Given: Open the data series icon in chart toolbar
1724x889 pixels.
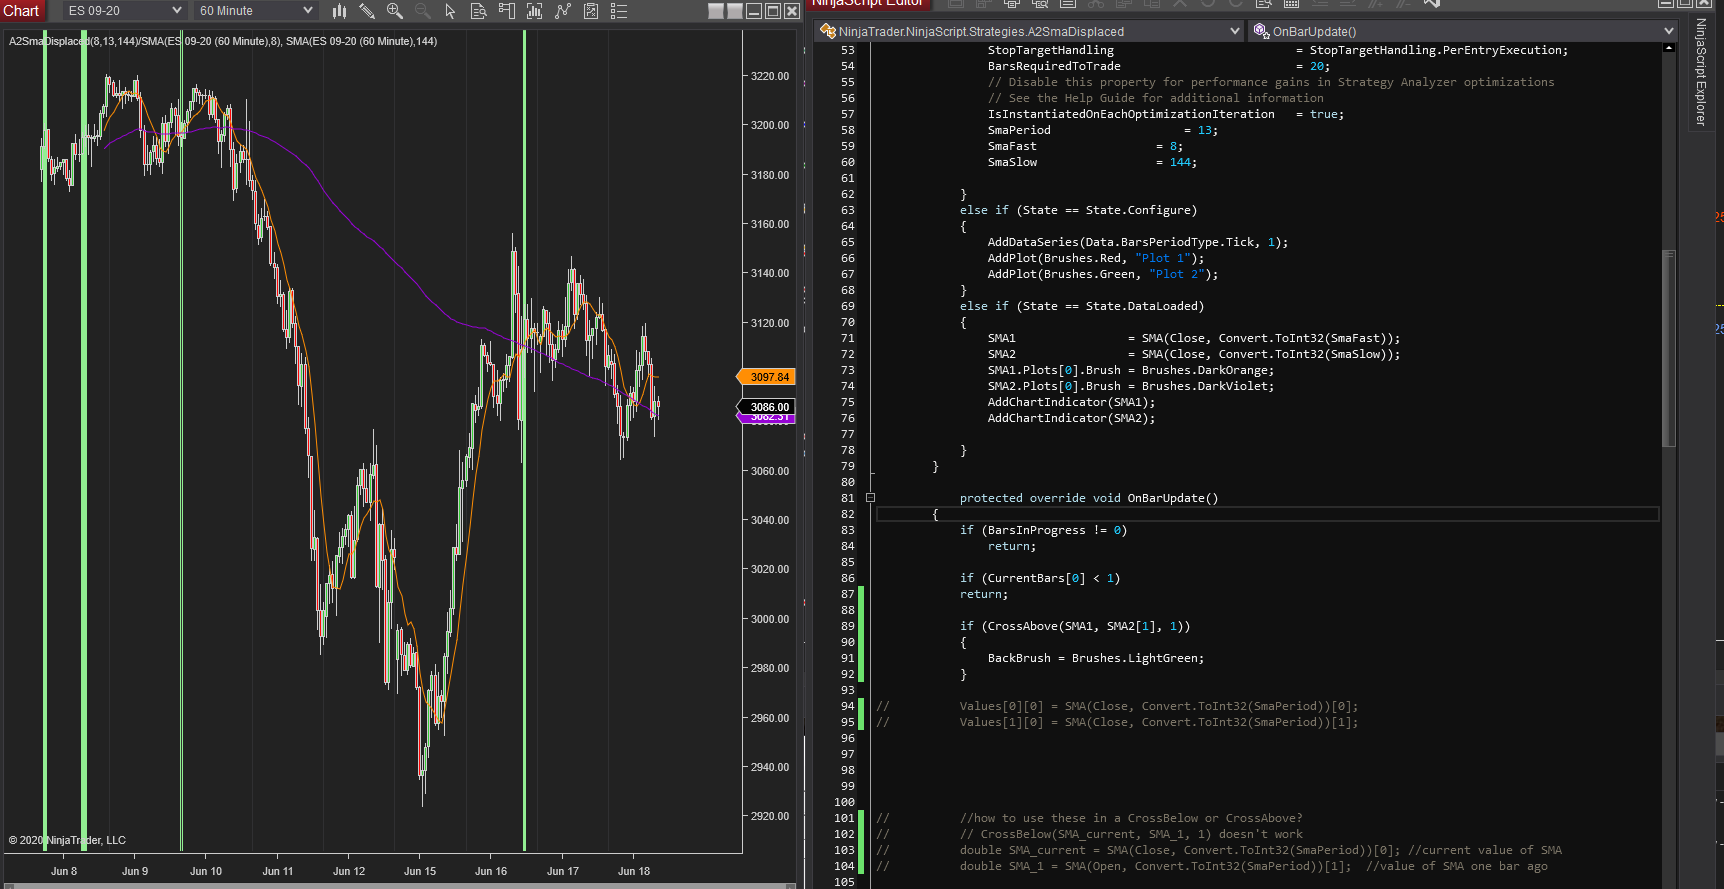Looking at the screenshot, I should pos(534,11).
